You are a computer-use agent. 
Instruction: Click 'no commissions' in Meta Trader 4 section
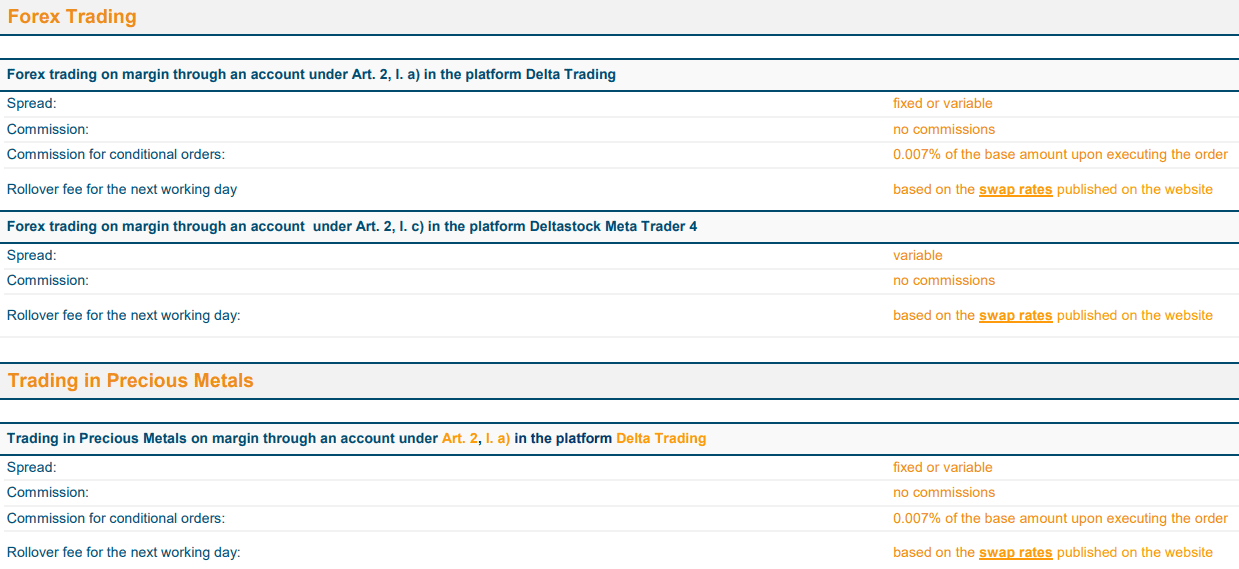point(944,280)
